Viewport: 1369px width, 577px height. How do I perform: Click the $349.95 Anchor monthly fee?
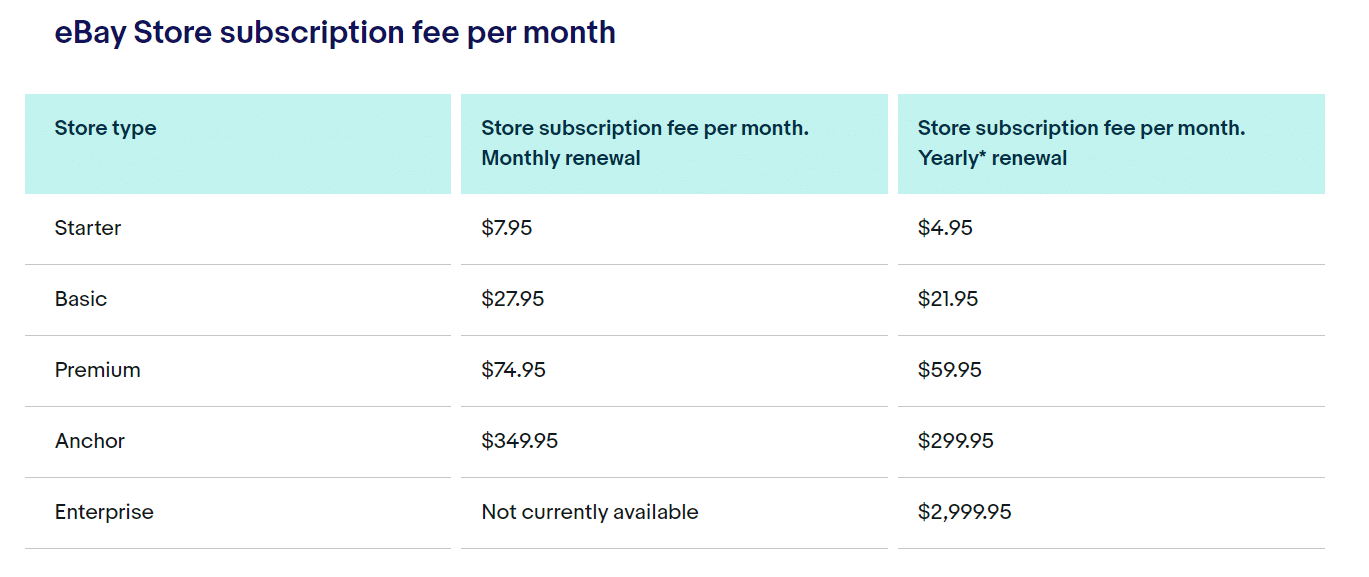[520, 441]
